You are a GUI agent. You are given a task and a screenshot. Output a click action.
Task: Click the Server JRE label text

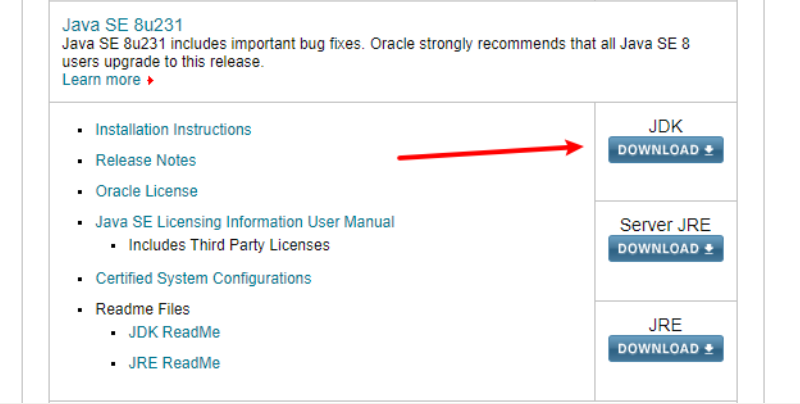665,225
